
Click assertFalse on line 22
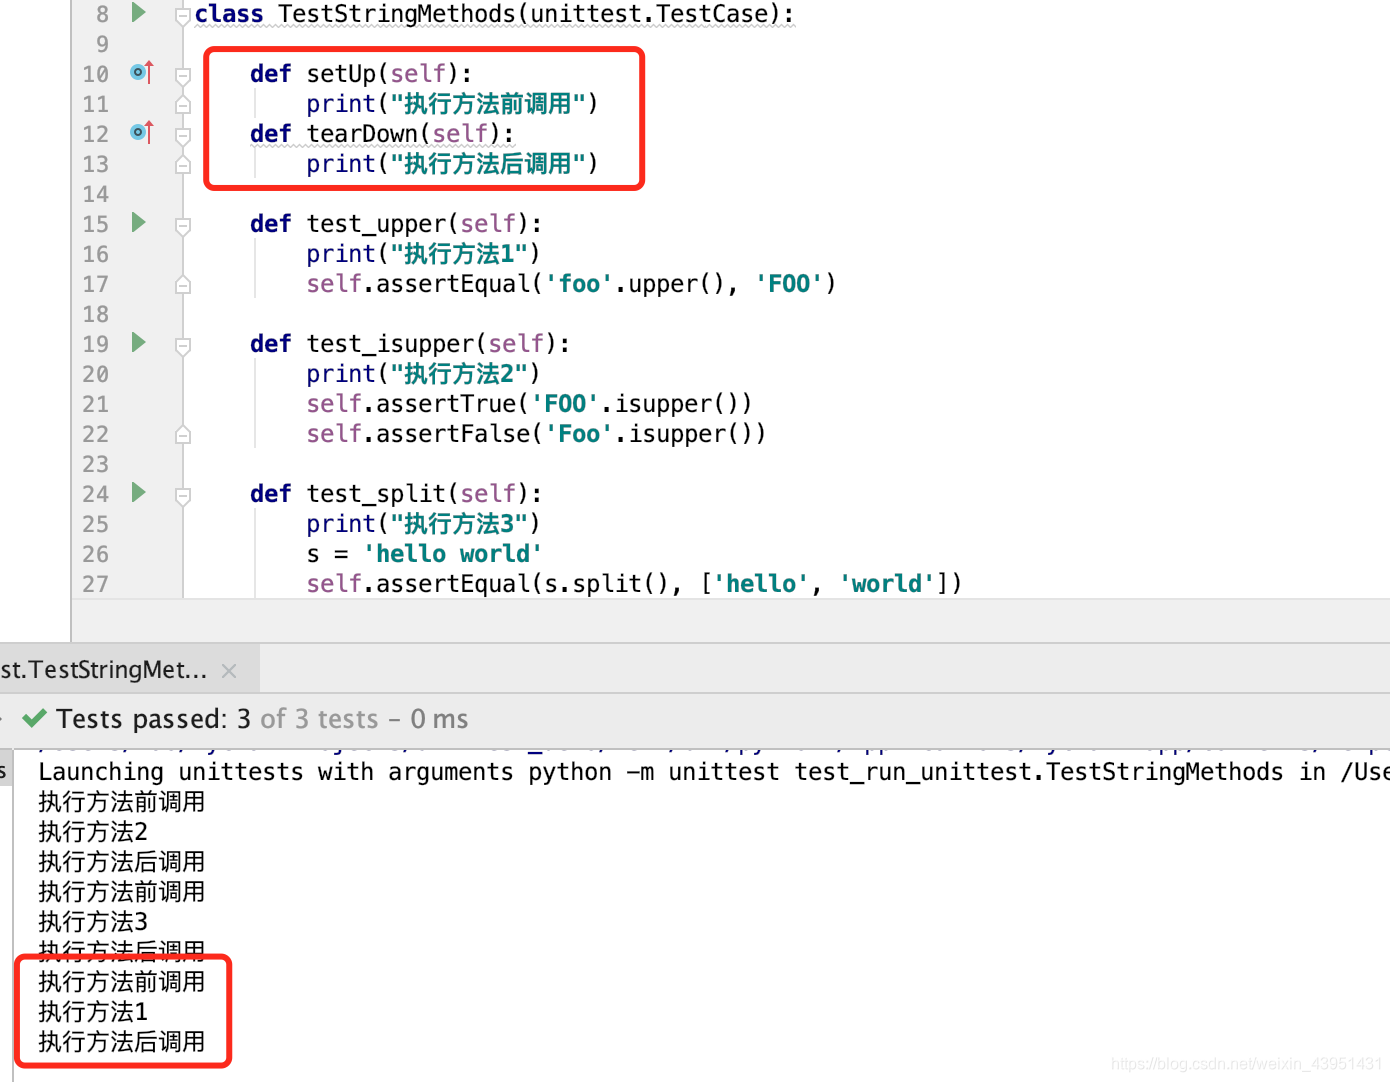453,434
